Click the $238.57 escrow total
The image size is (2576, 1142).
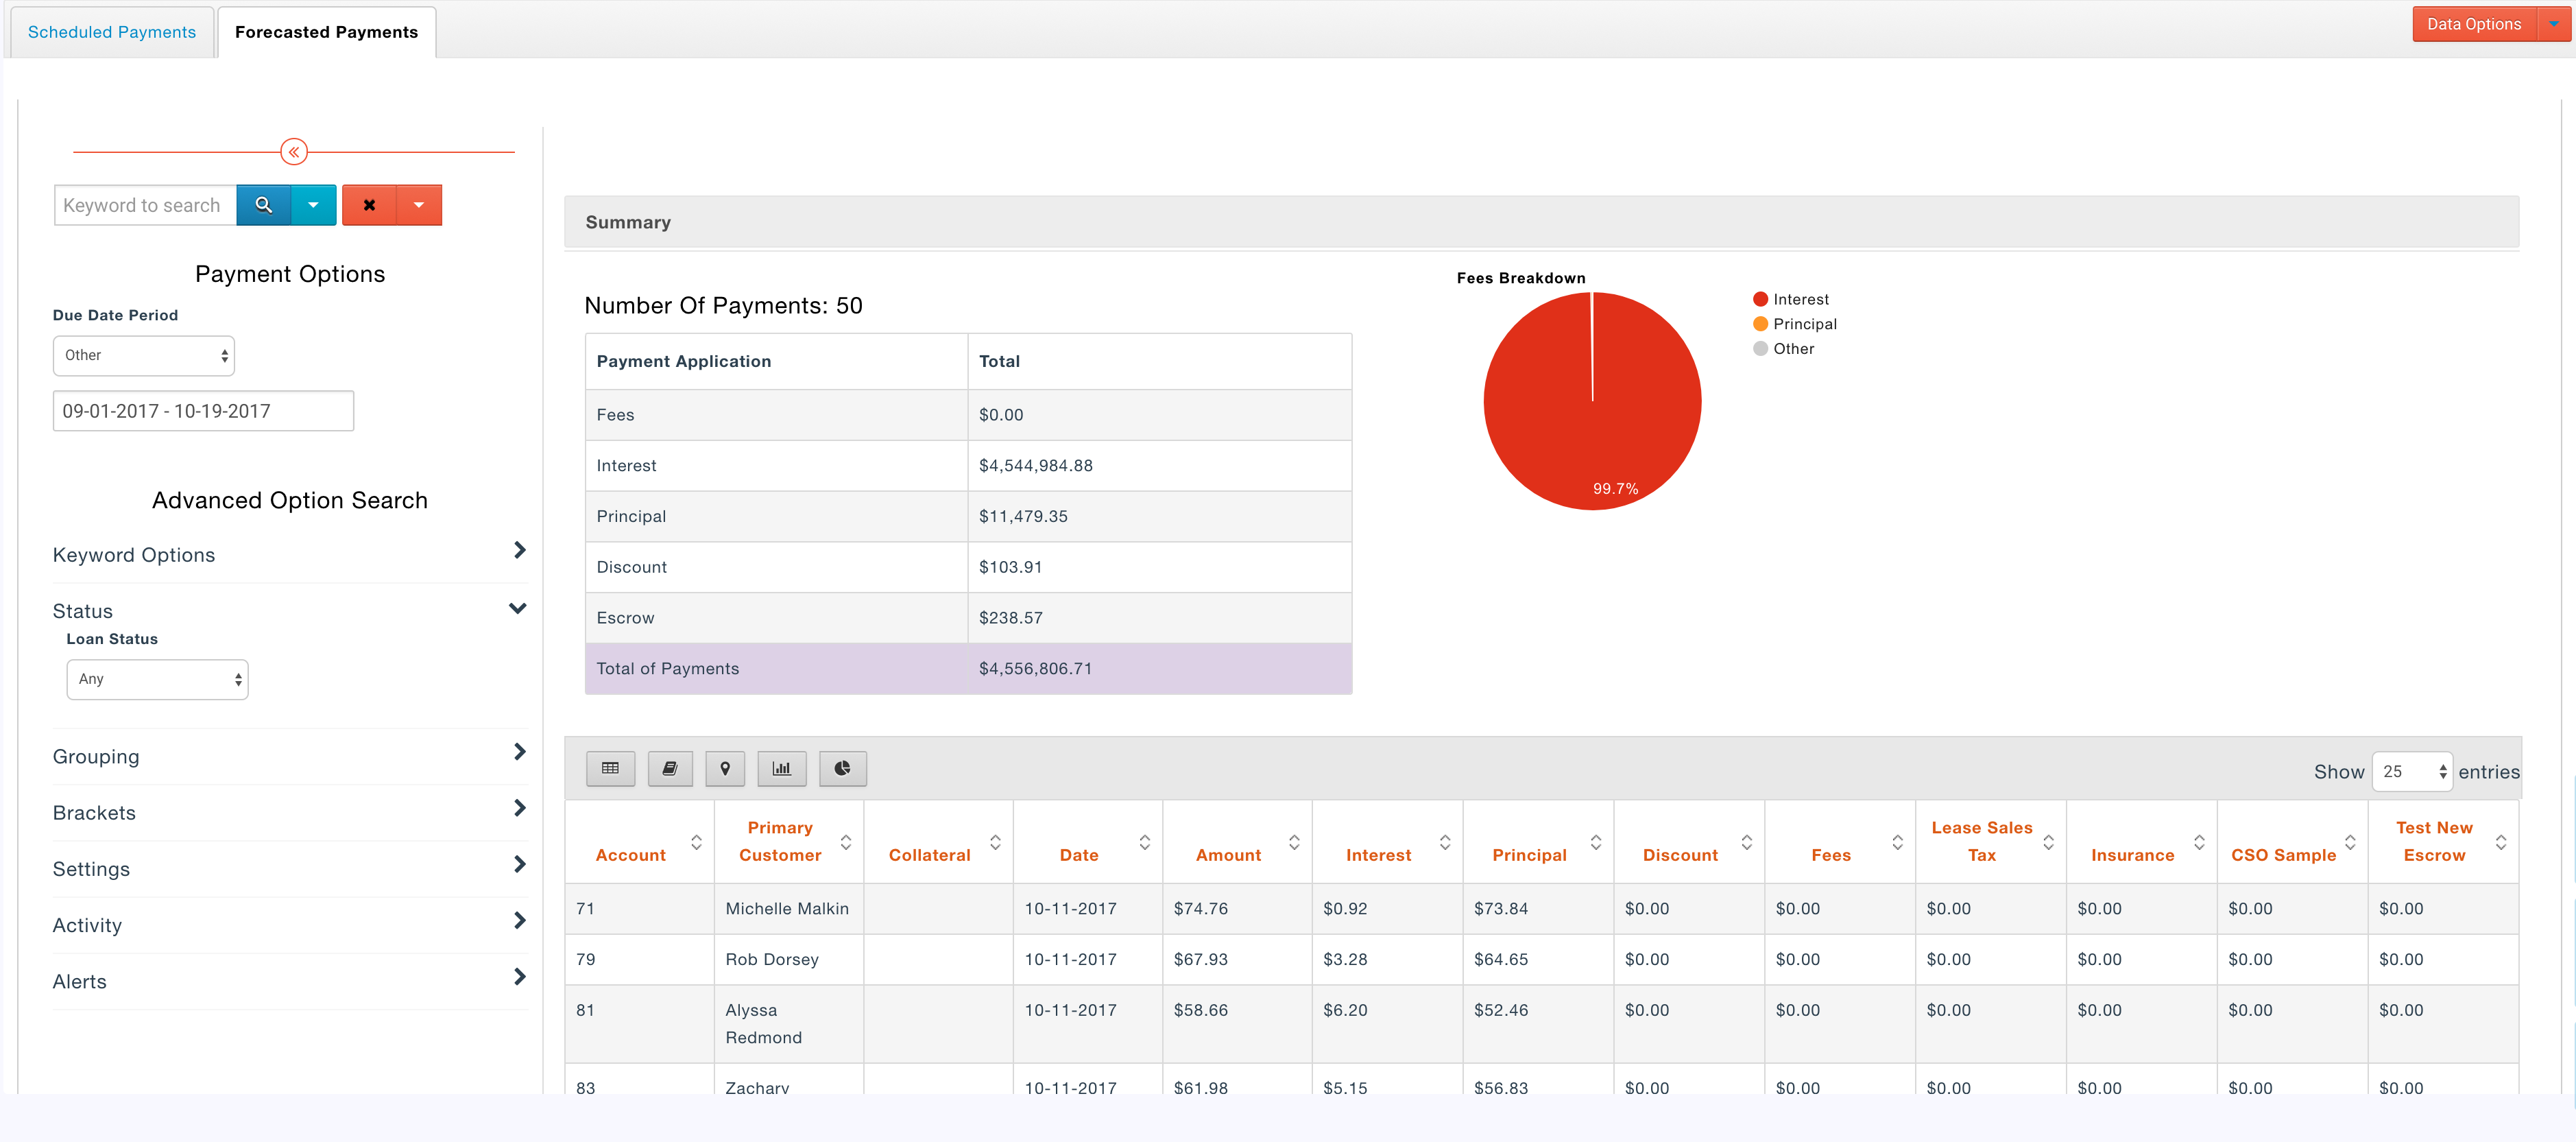coord(1010,617)
